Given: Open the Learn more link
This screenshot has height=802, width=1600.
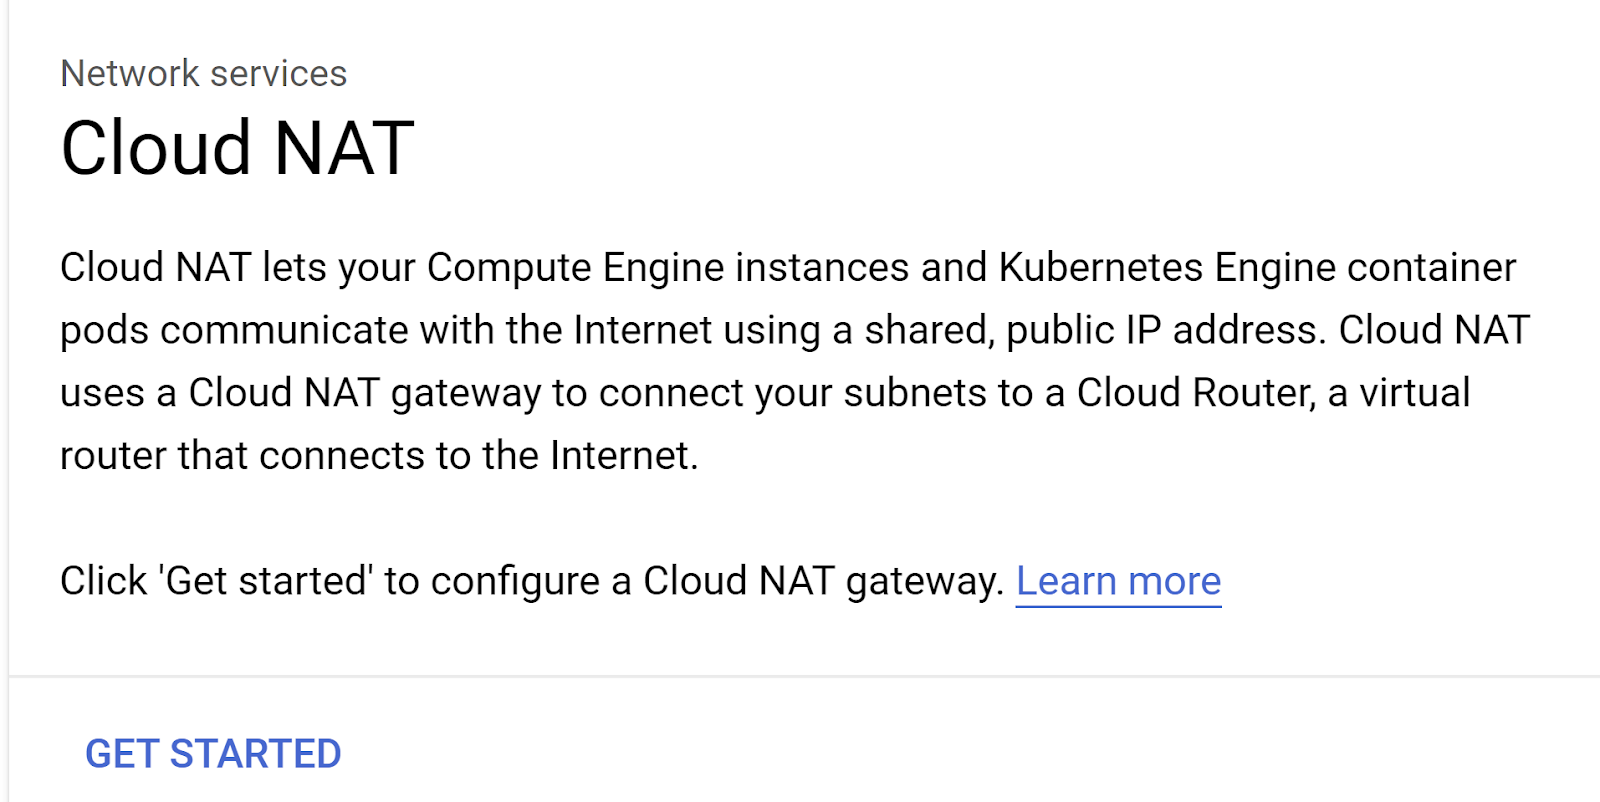Looking at the screenshot, I should [1118, 581].
